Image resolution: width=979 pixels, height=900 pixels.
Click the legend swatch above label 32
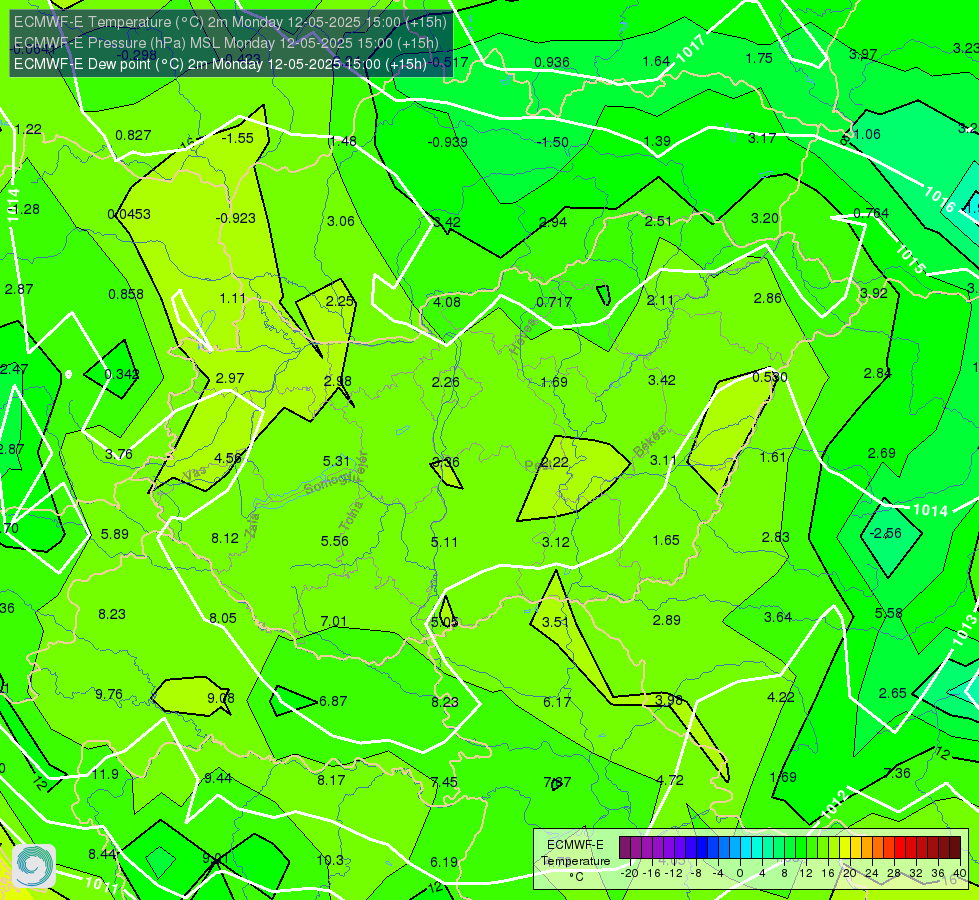[910, 848]
